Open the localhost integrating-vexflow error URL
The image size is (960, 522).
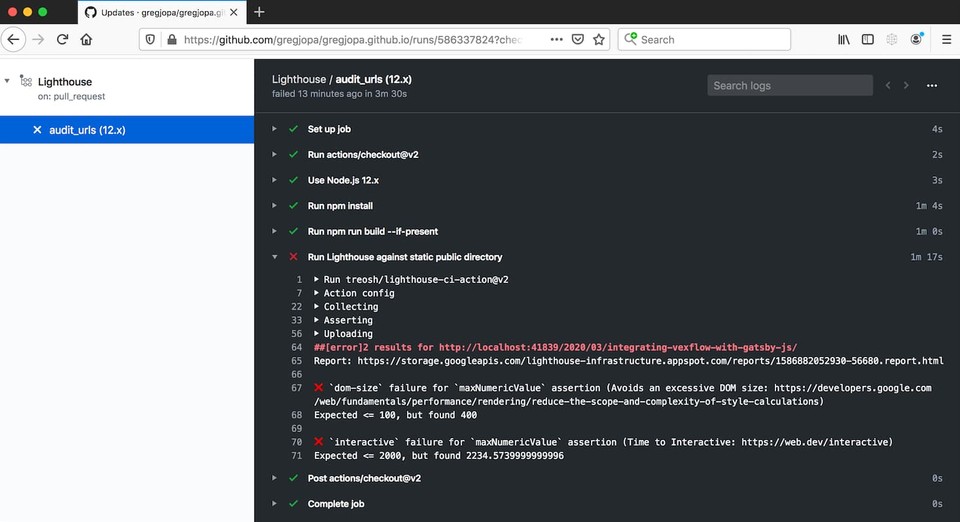click(618, 347)
